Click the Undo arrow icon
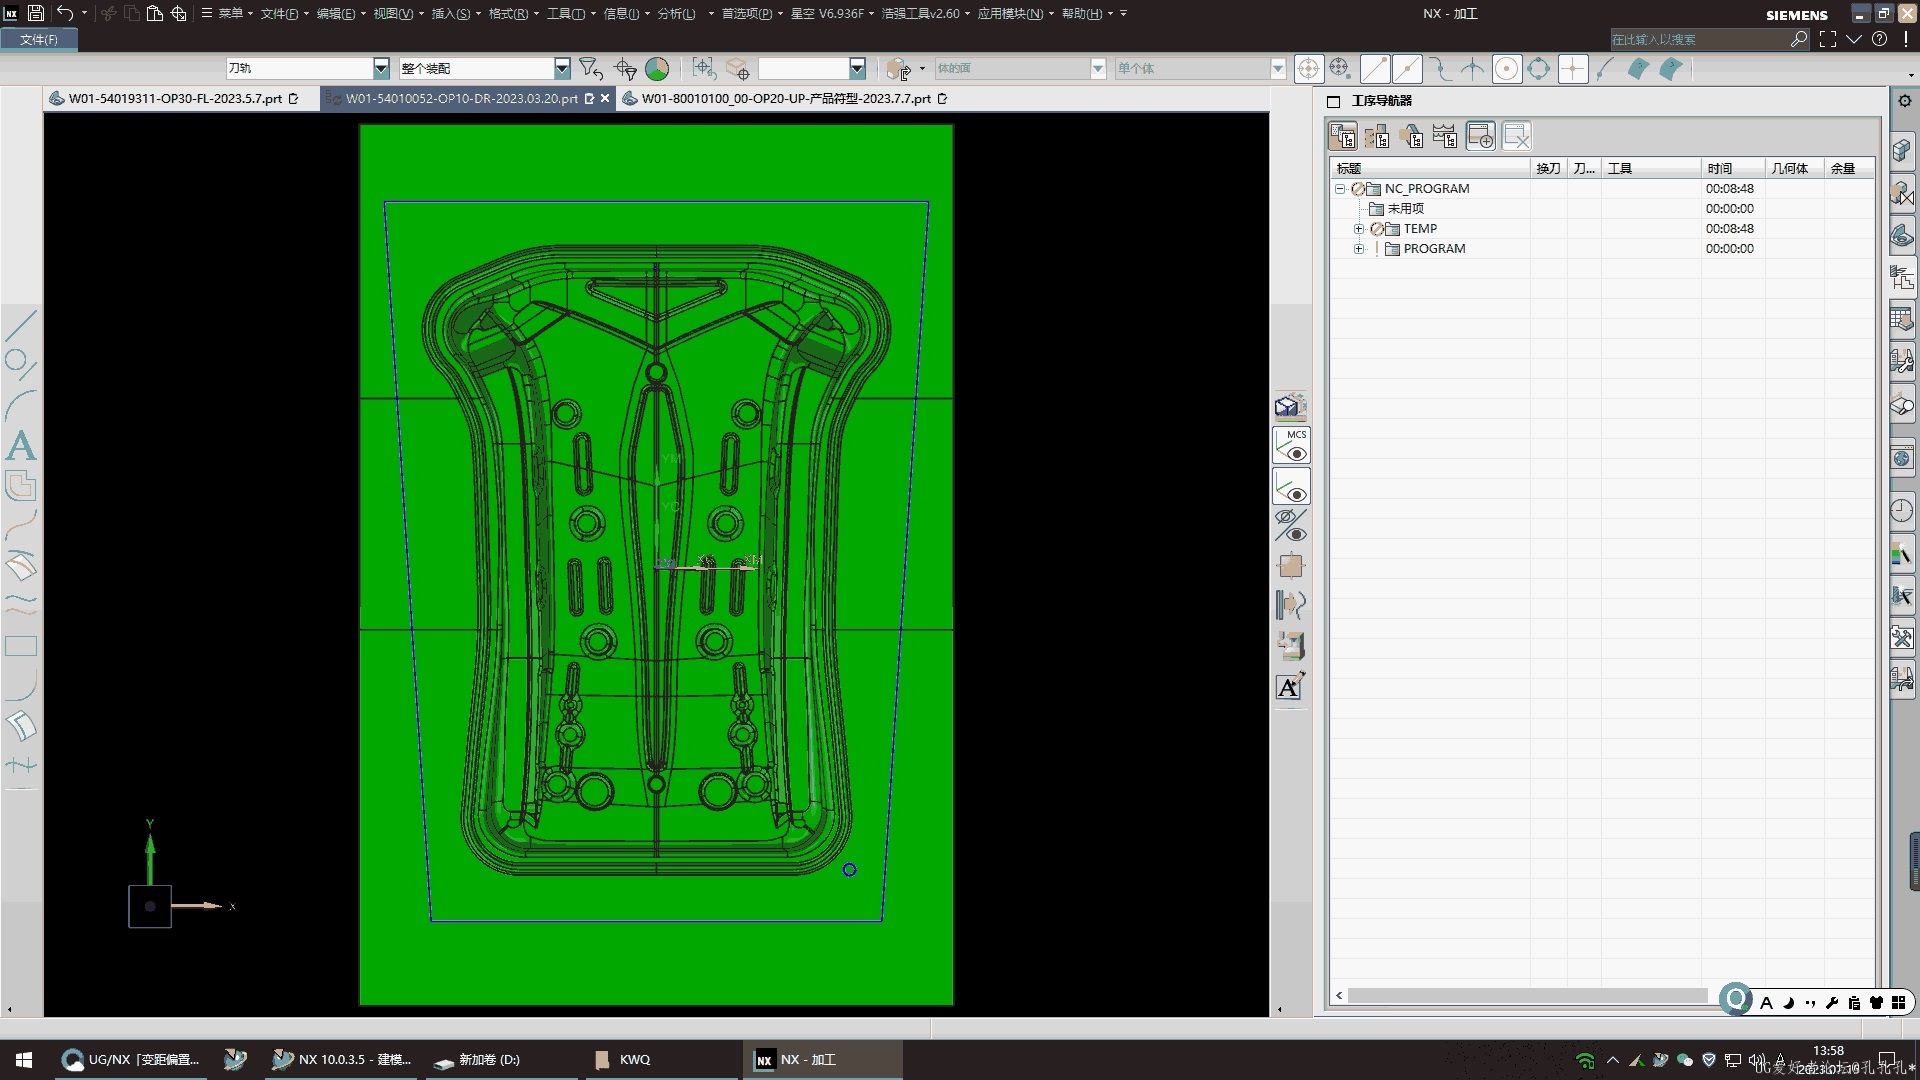 [x=65, y=13]
